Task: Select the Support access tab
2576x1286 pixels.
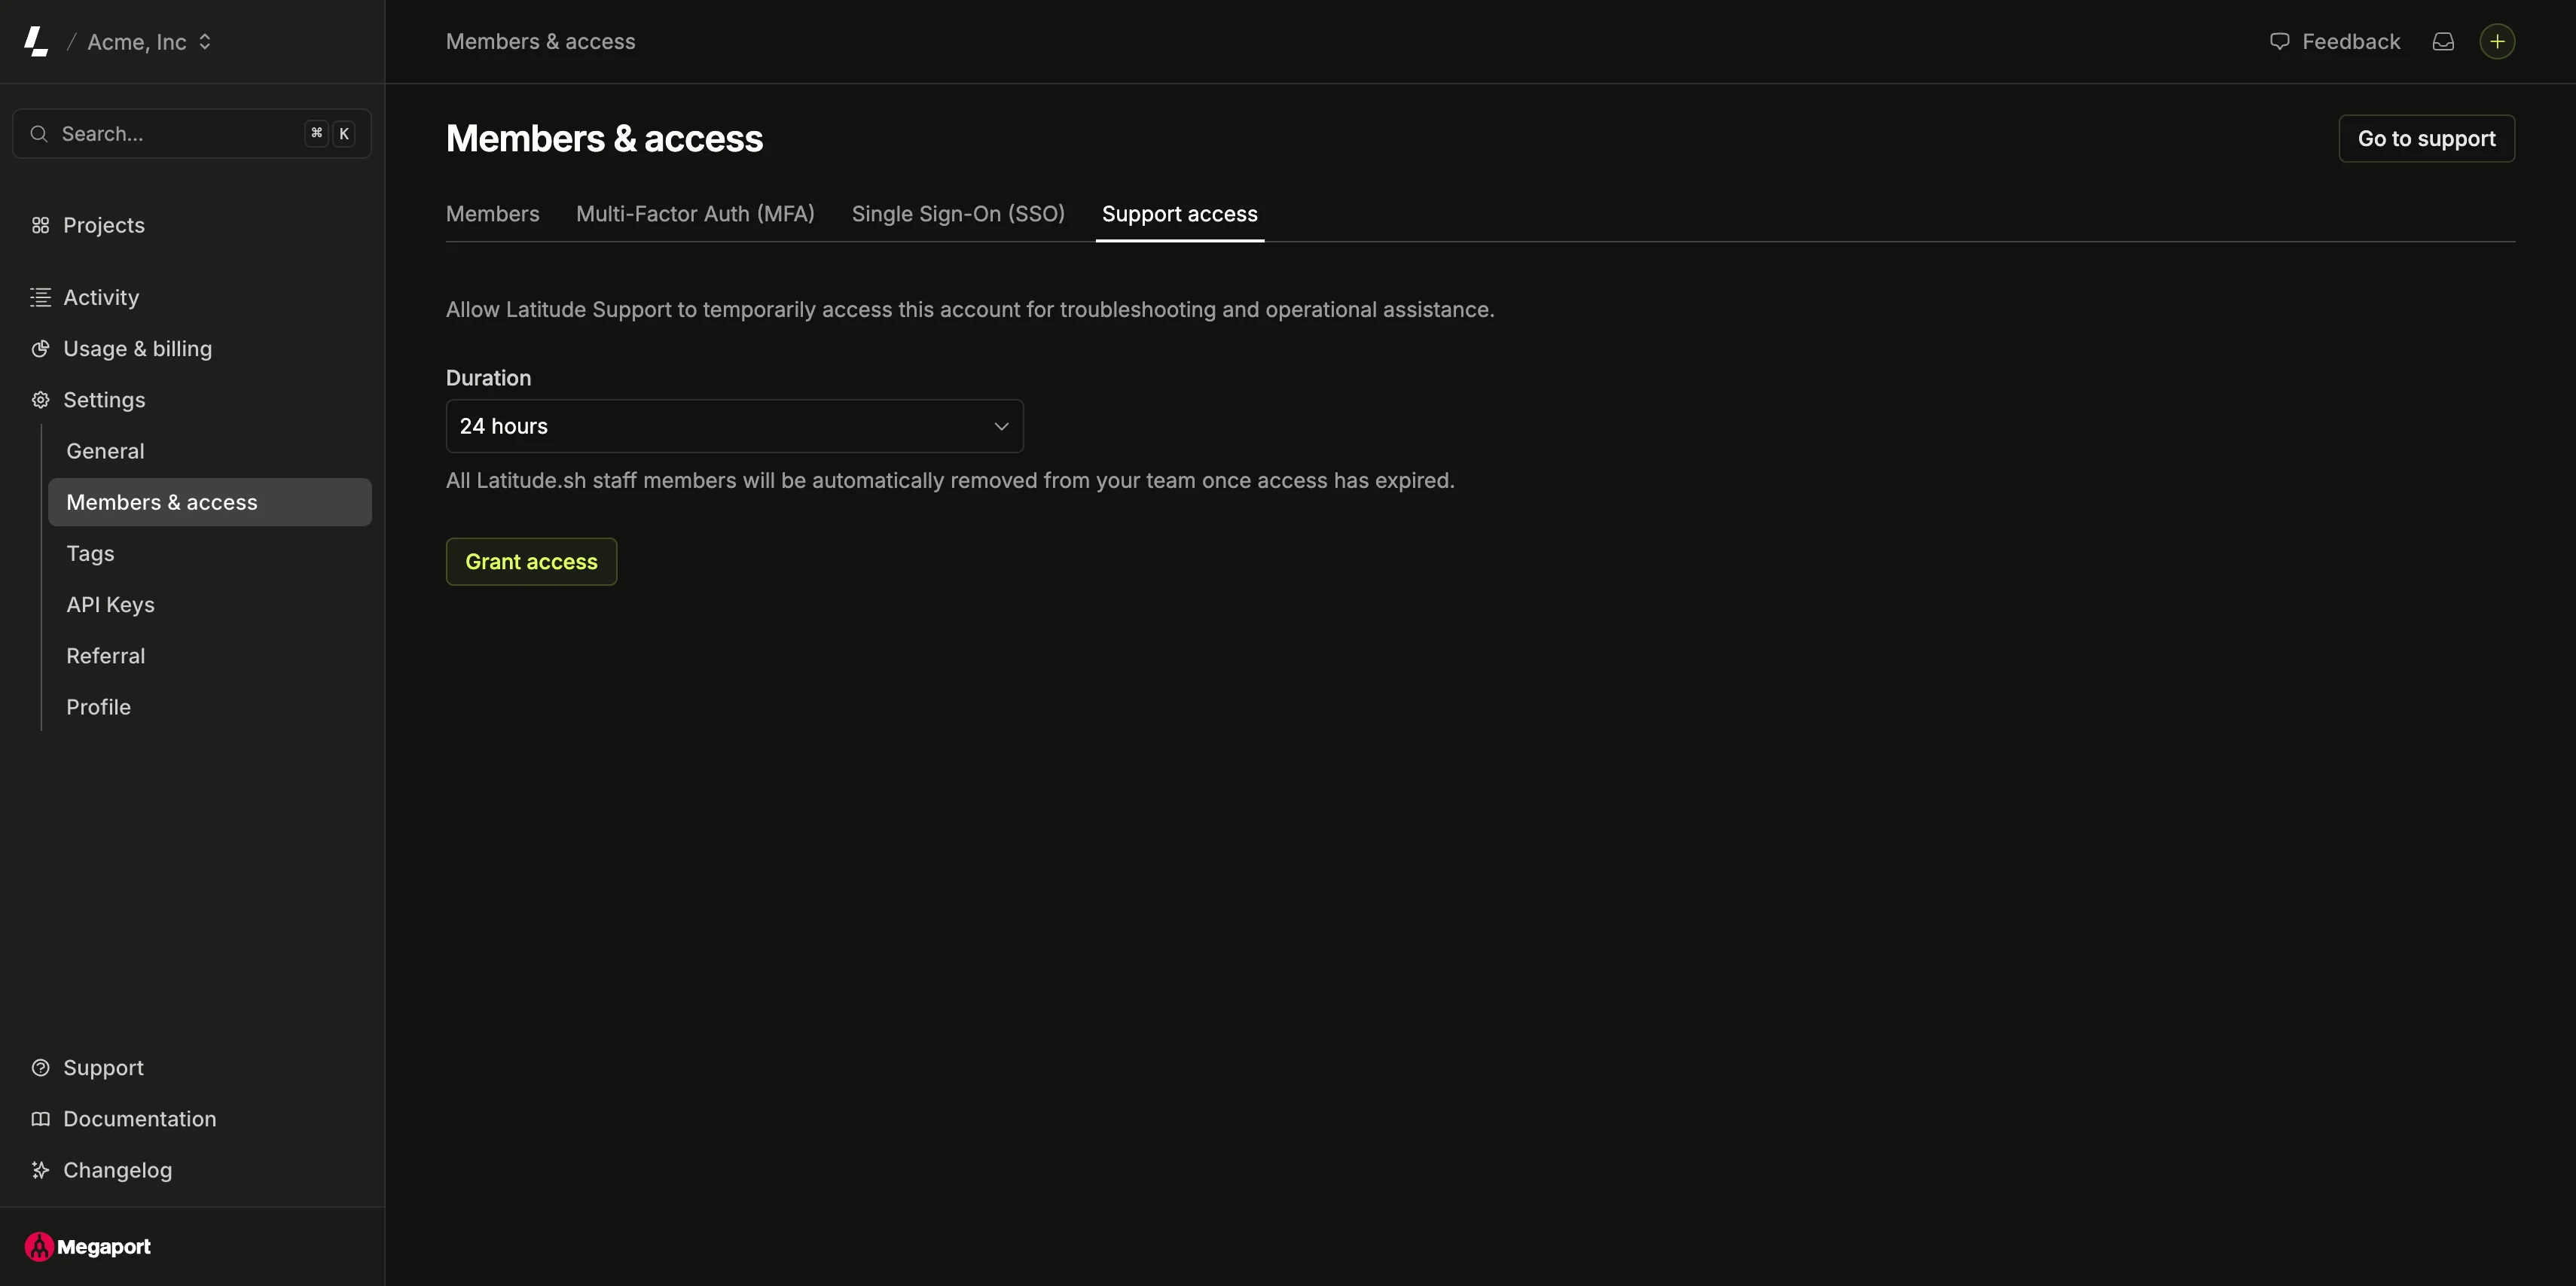Action: [x=1179, y=214]
